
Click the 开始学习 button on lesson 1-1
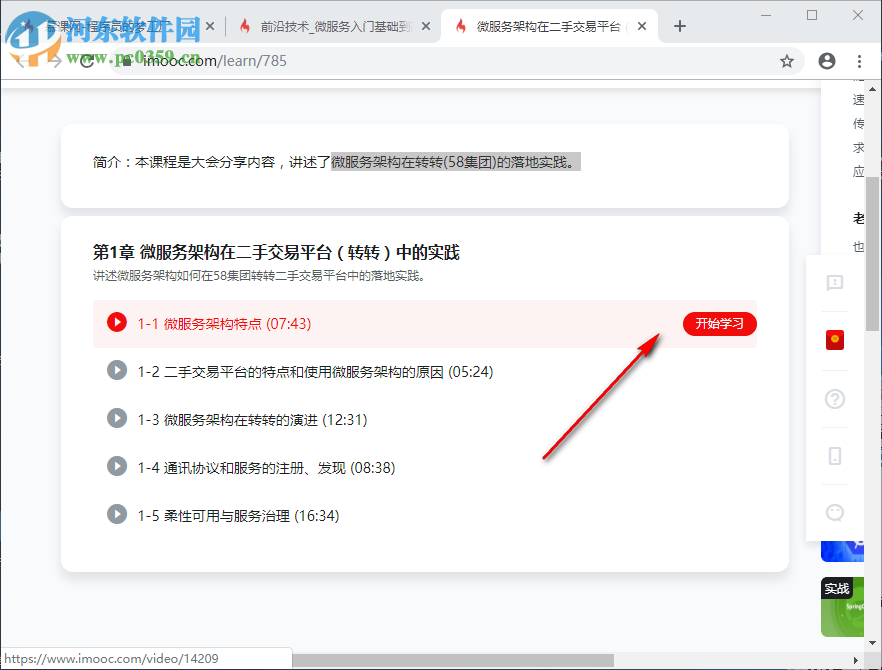coord(719,323)
